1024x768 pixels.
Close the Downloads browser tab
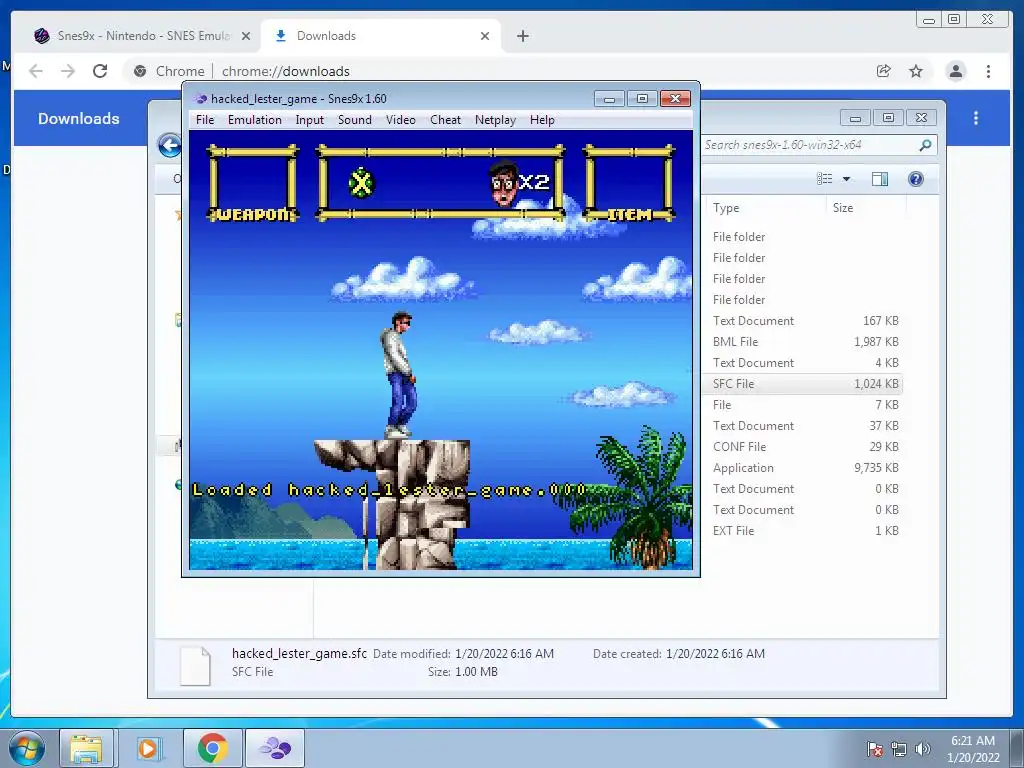(485, 36)
